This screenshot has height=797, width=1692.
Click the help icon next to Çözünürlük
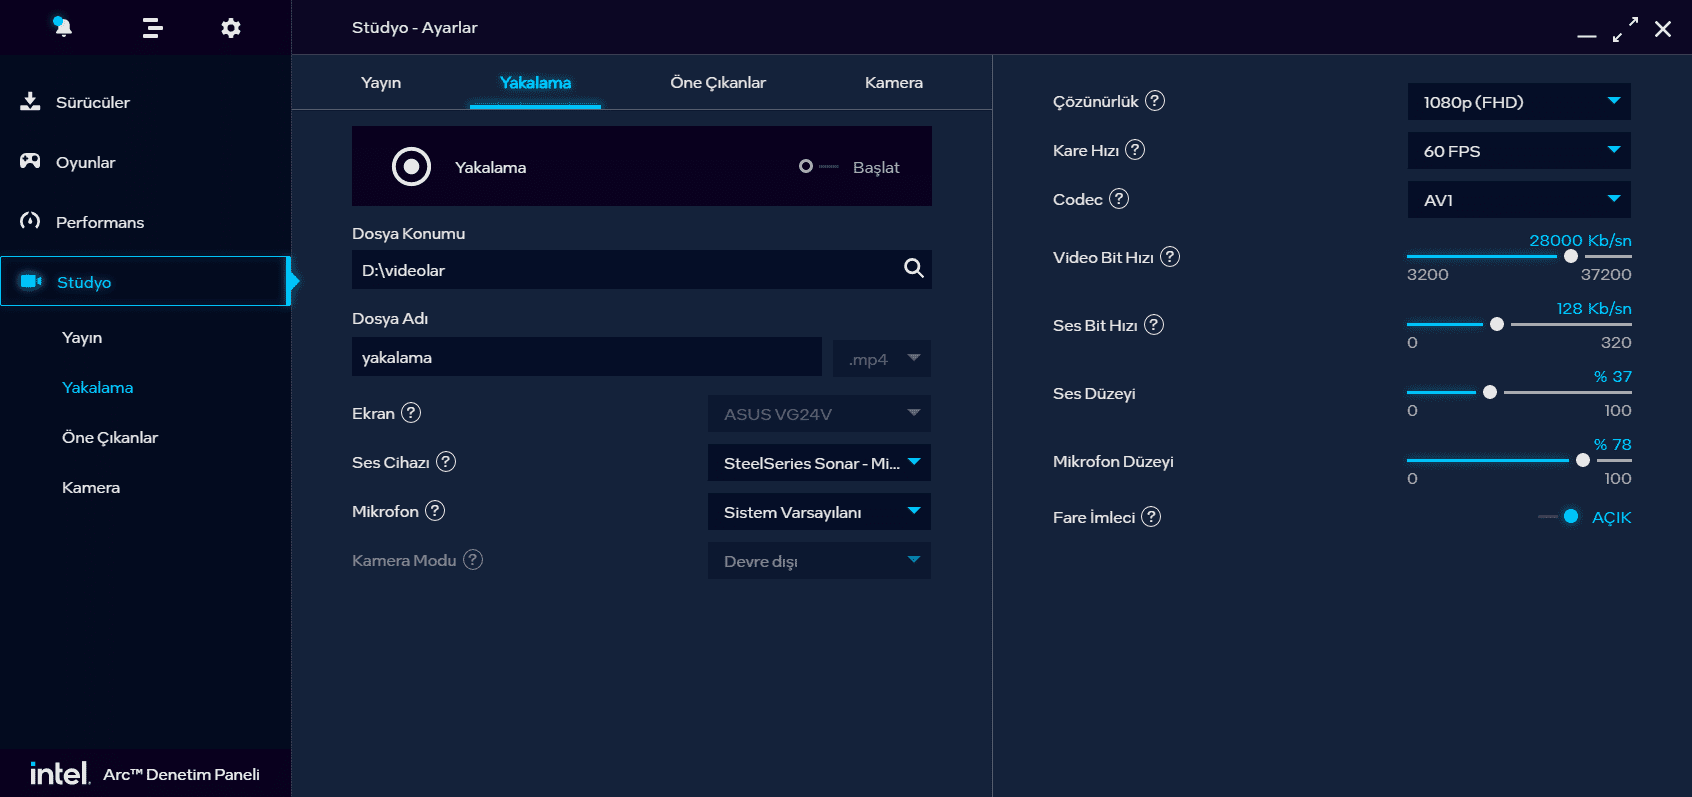(1155, 101)
